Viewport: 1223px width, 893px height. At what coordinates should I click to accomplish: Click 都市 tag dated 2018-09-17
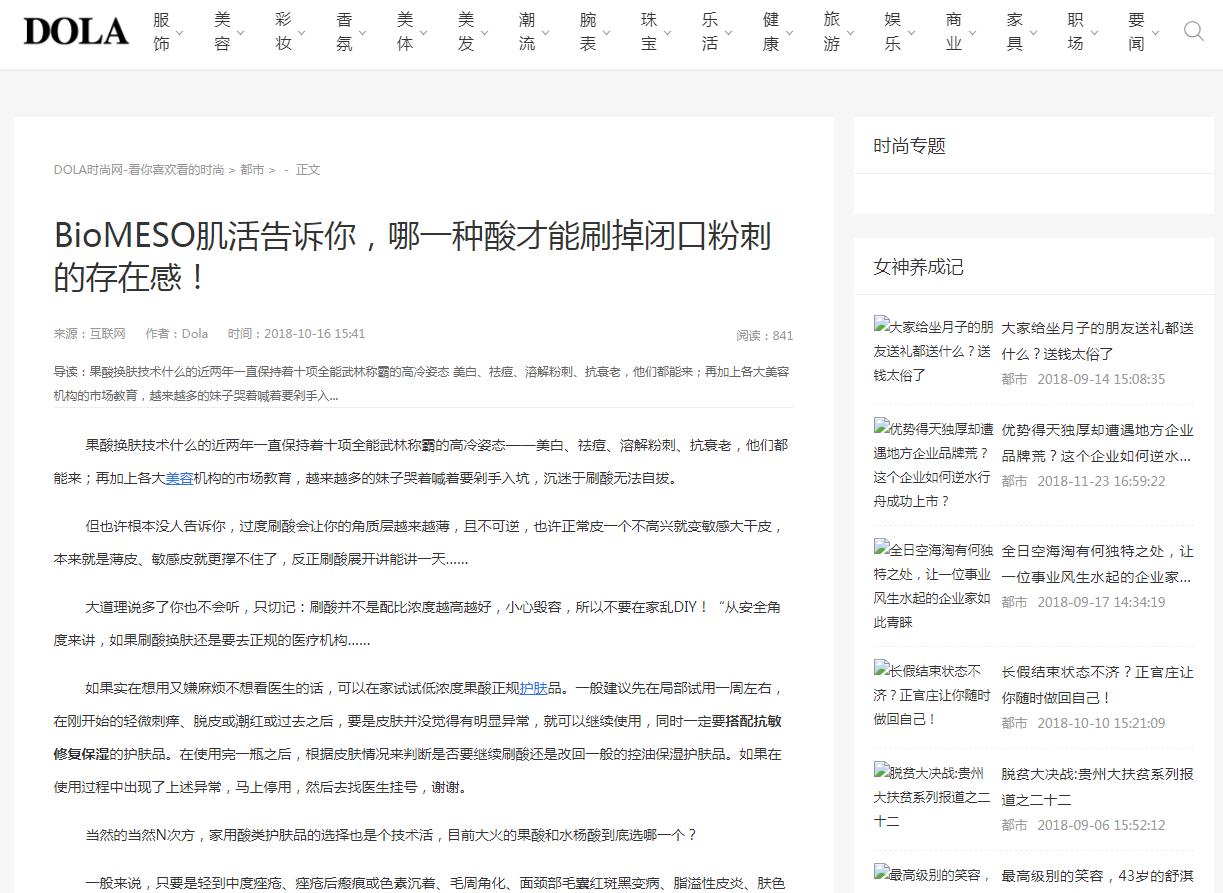pos(1014,602)
